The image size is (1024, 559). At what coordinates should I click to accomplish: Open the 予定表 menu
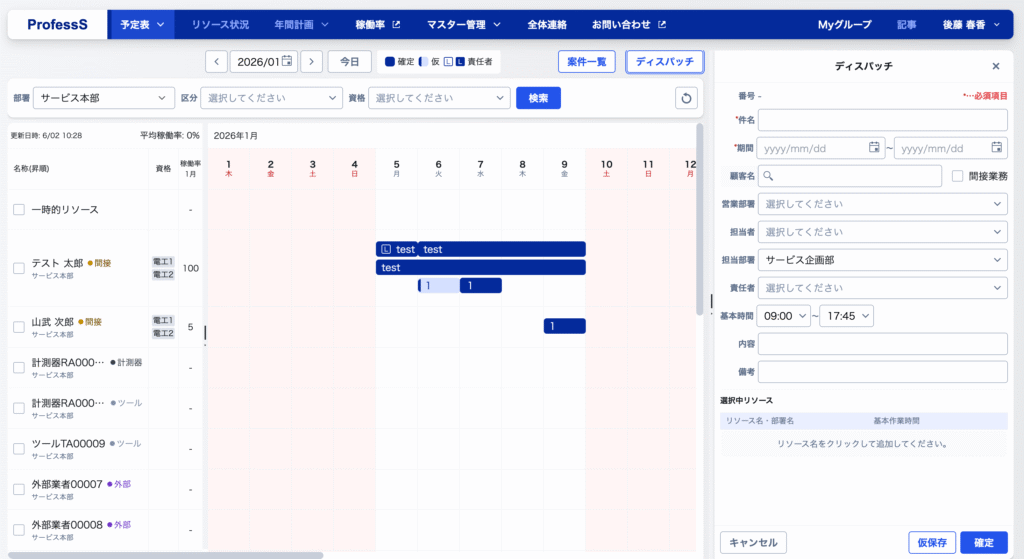pos(142,25)
